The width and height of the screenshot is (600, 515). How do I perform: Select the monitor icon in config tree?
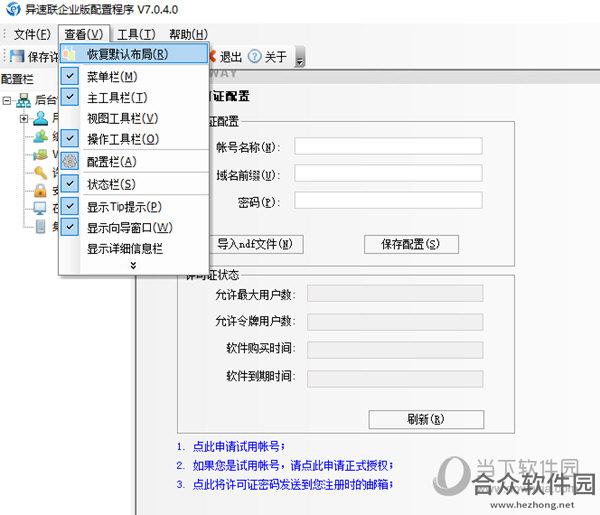40,208
